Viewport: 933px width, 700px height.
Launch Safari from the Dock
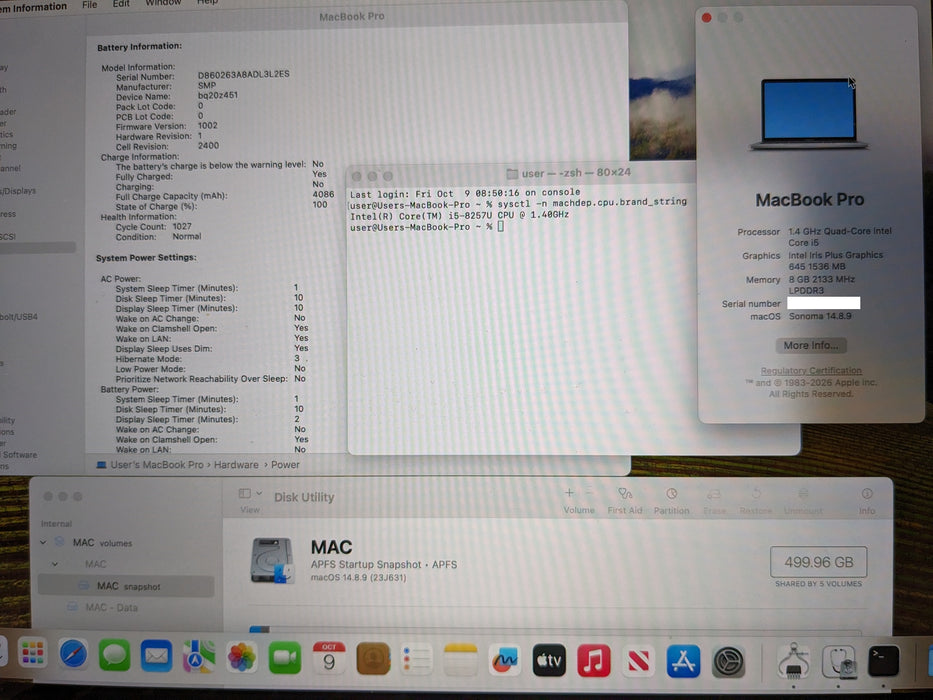[x=74, y=655]
